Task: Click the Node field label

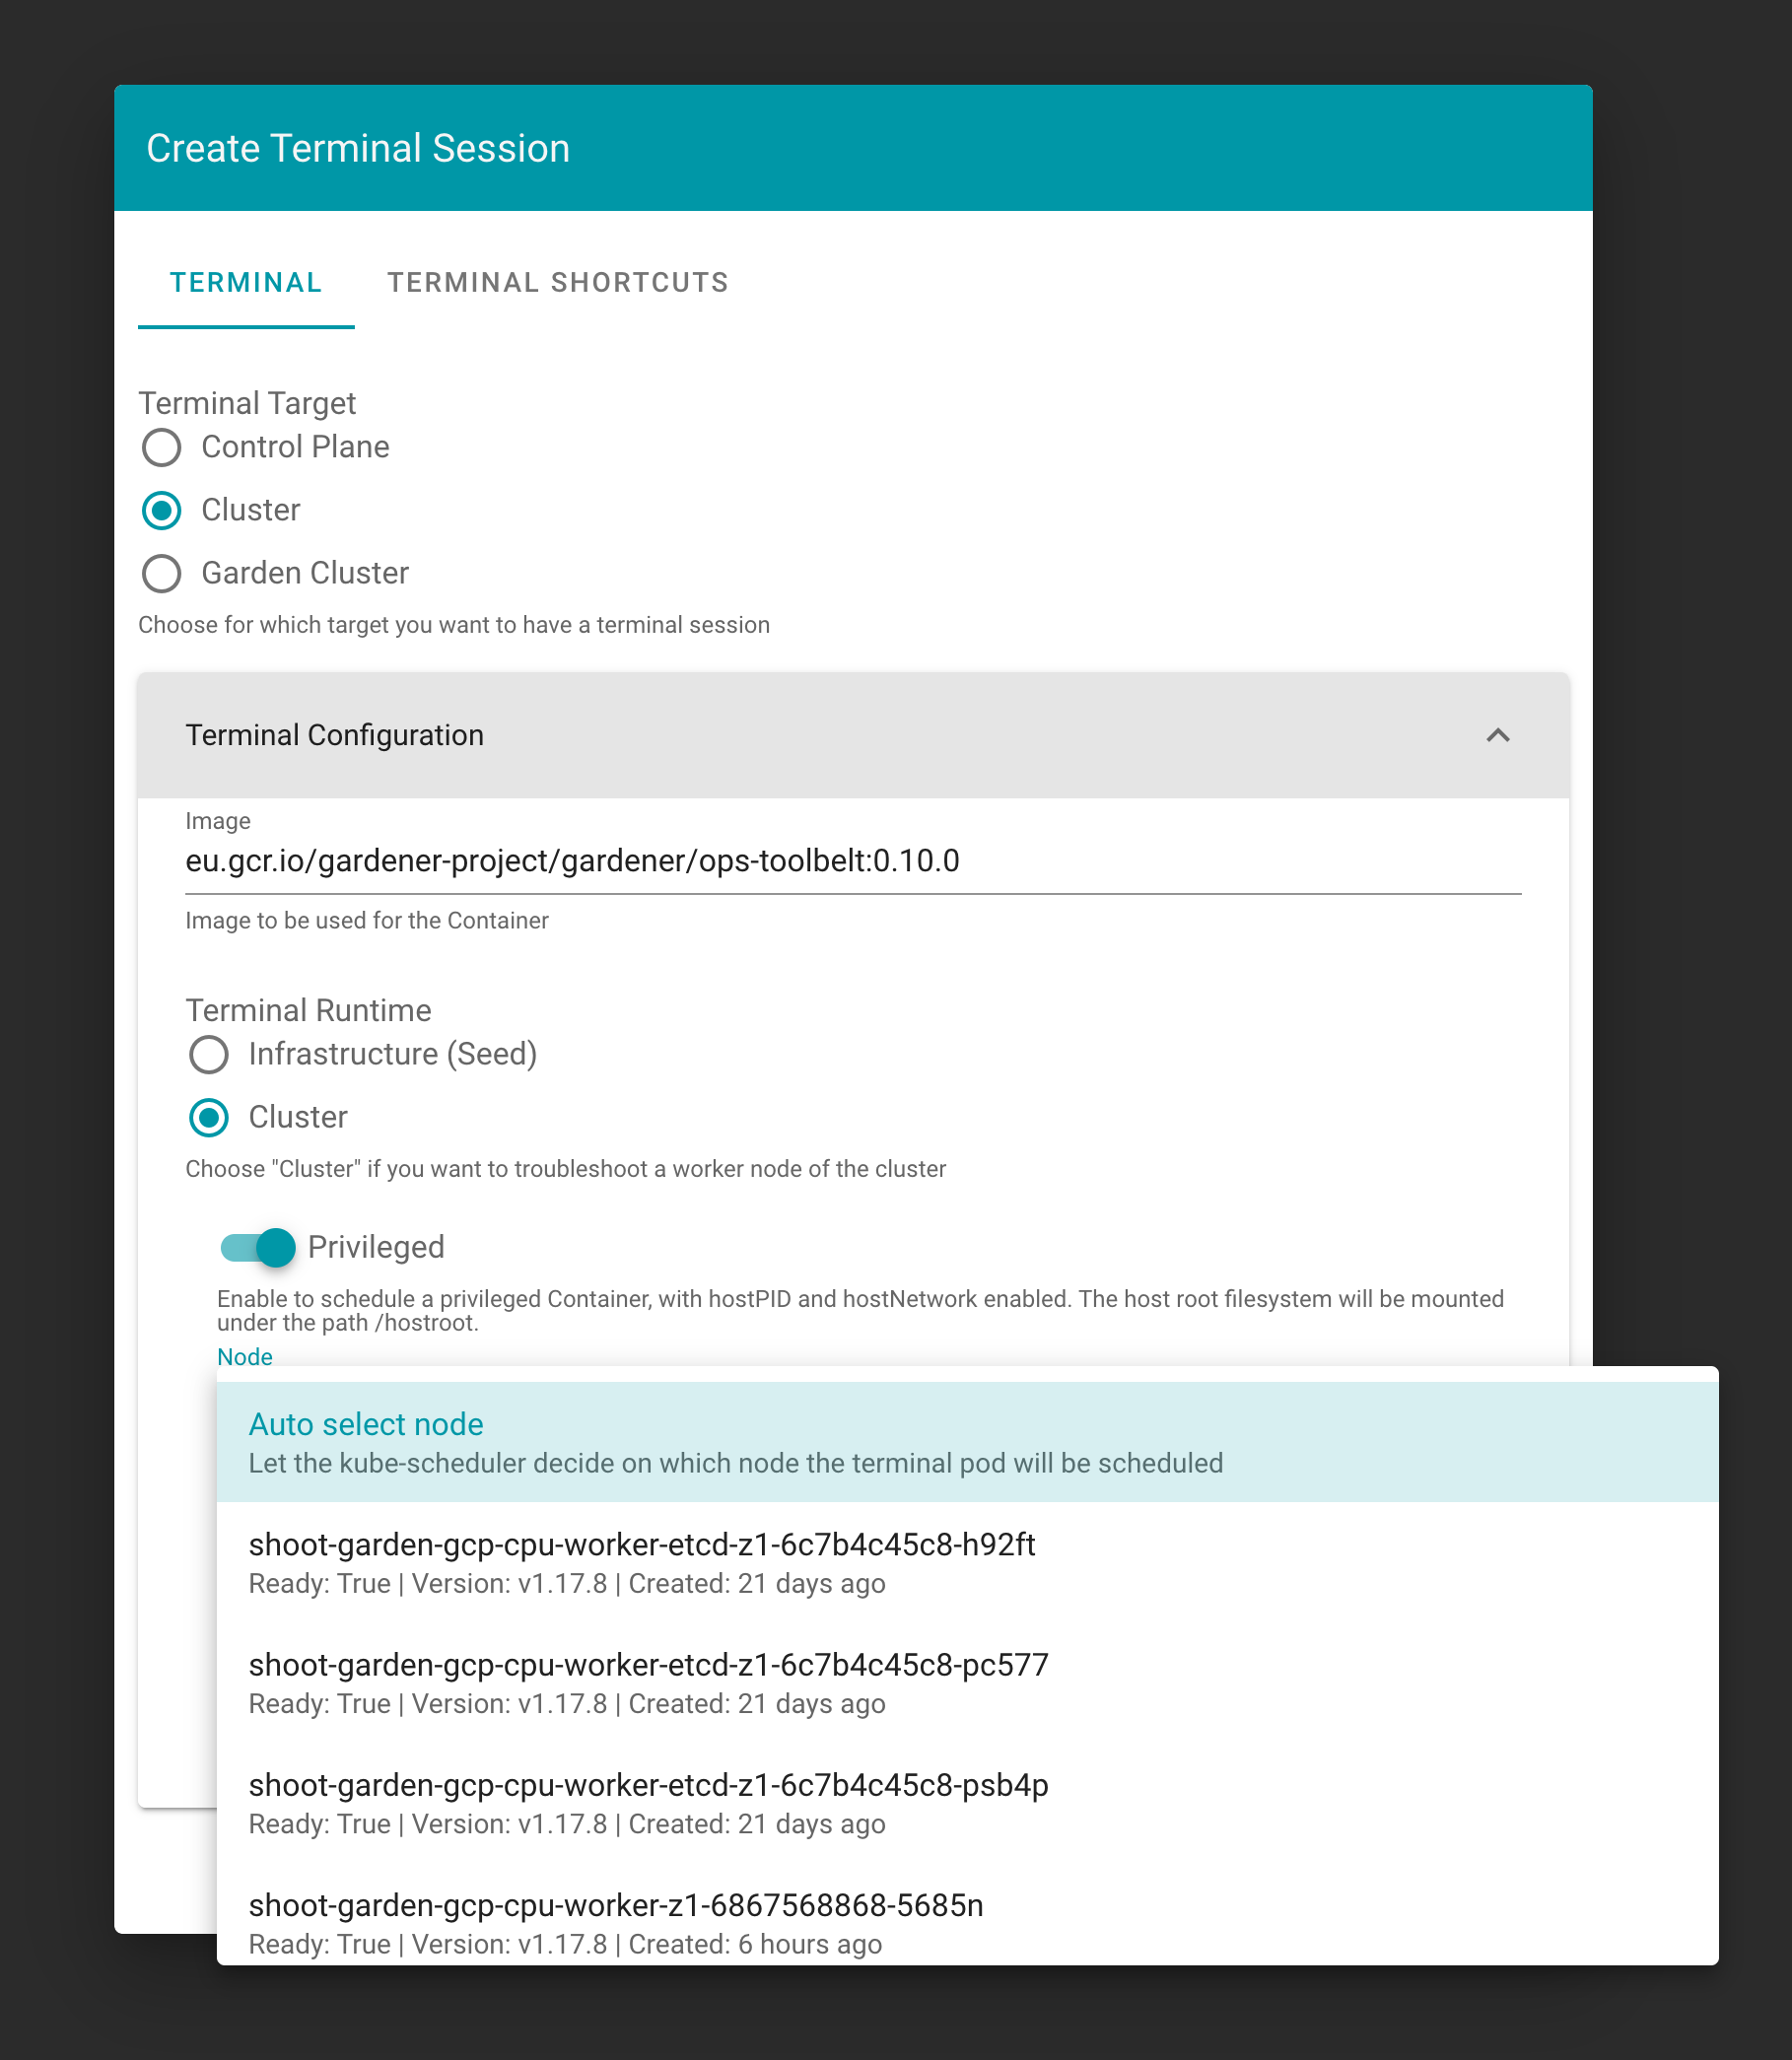Action: coord(244,1357)
